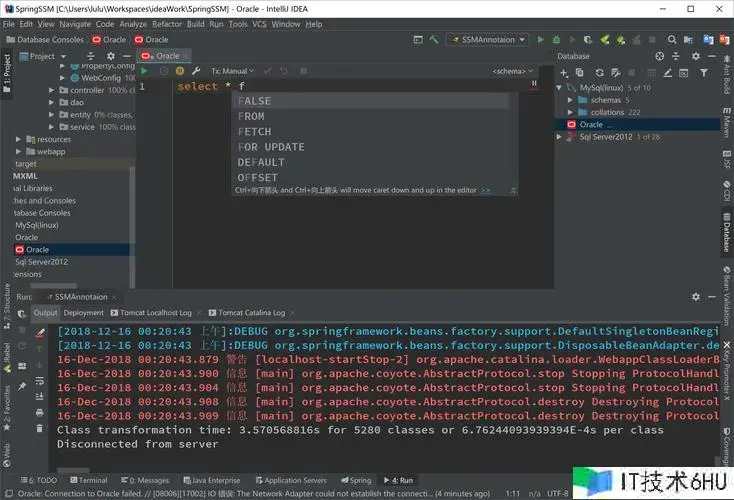Switch to the Tomcat Catalina Log tab
Image resolution: width=734 pixels, height=500 pixels.
[x=250, y=313]
